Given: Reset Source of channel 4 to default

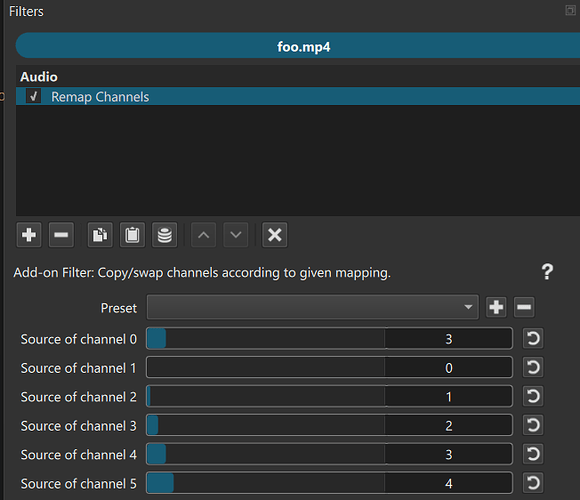Looking at the screenshot, I should 533,454.
